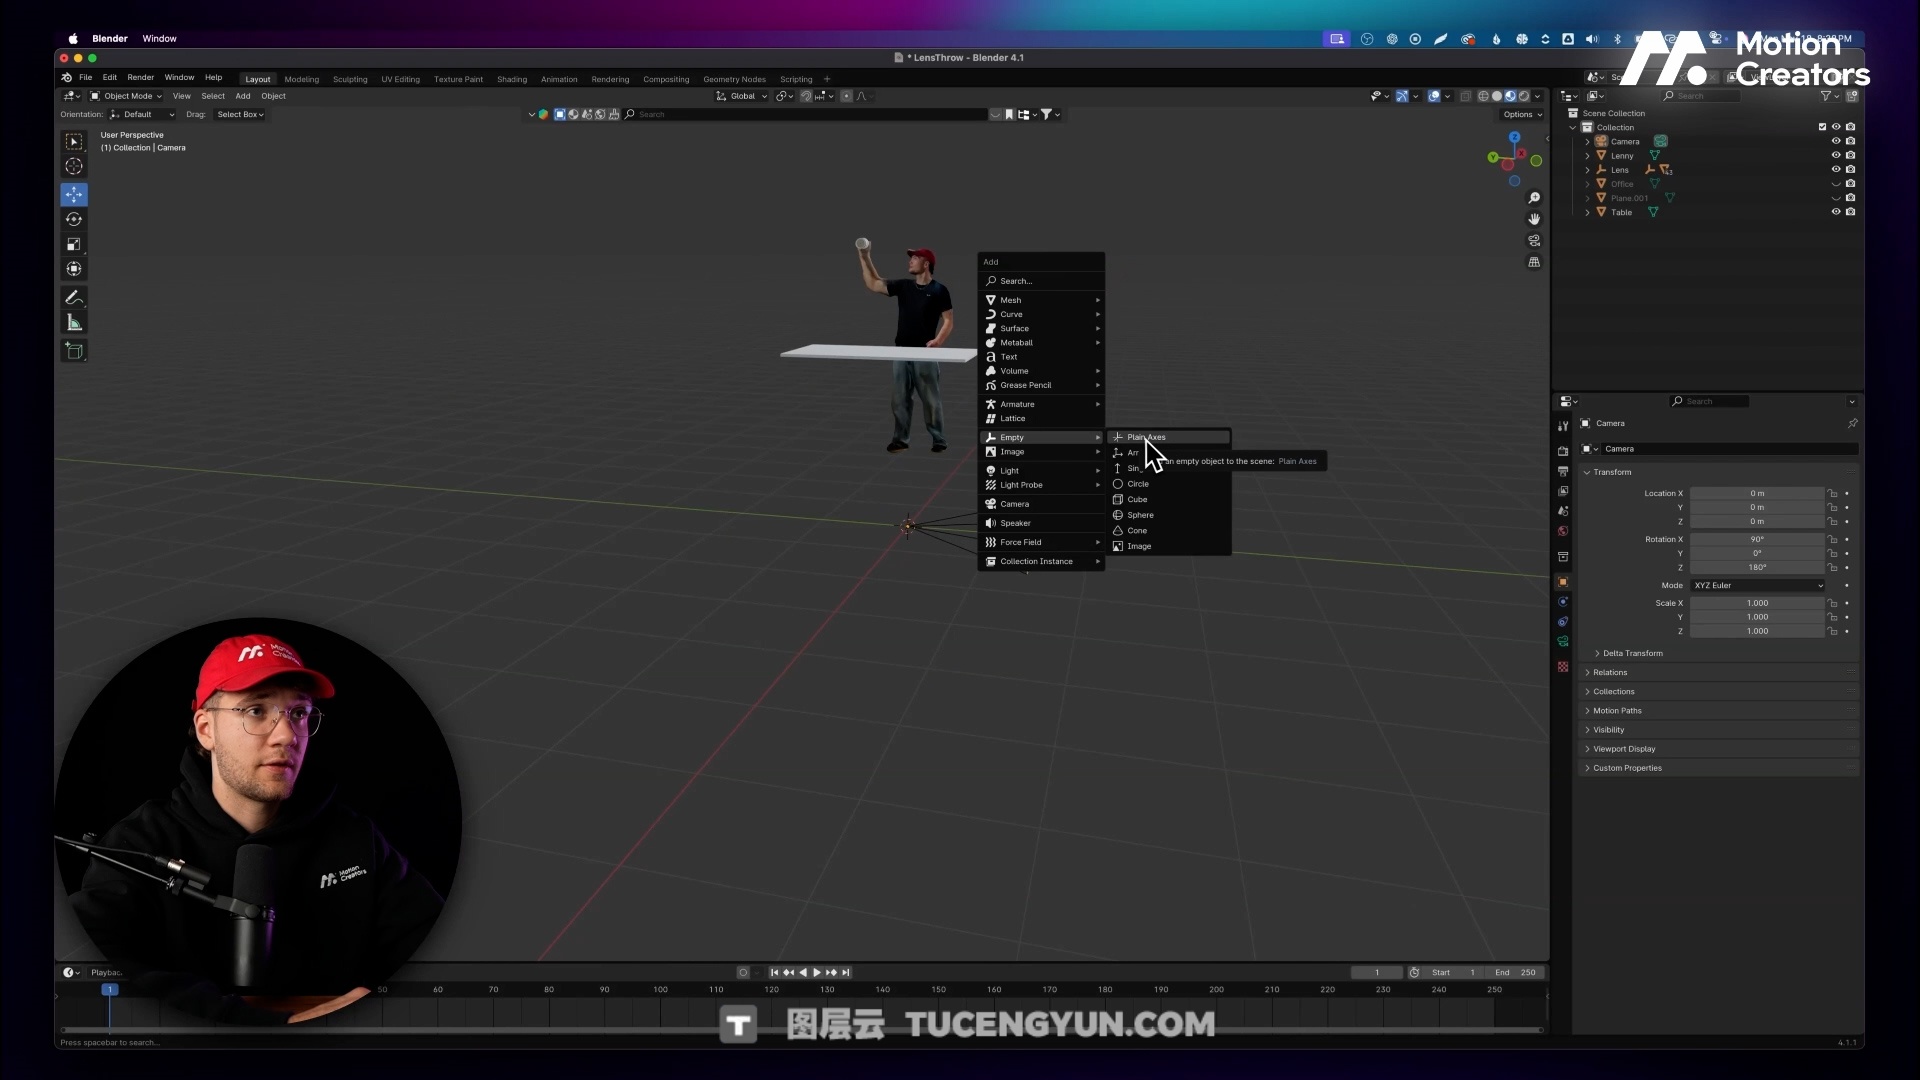Jump to end frame button in timeline
The width and height of the screenshot is (1920, 1080).
click(x=846, y=972)
